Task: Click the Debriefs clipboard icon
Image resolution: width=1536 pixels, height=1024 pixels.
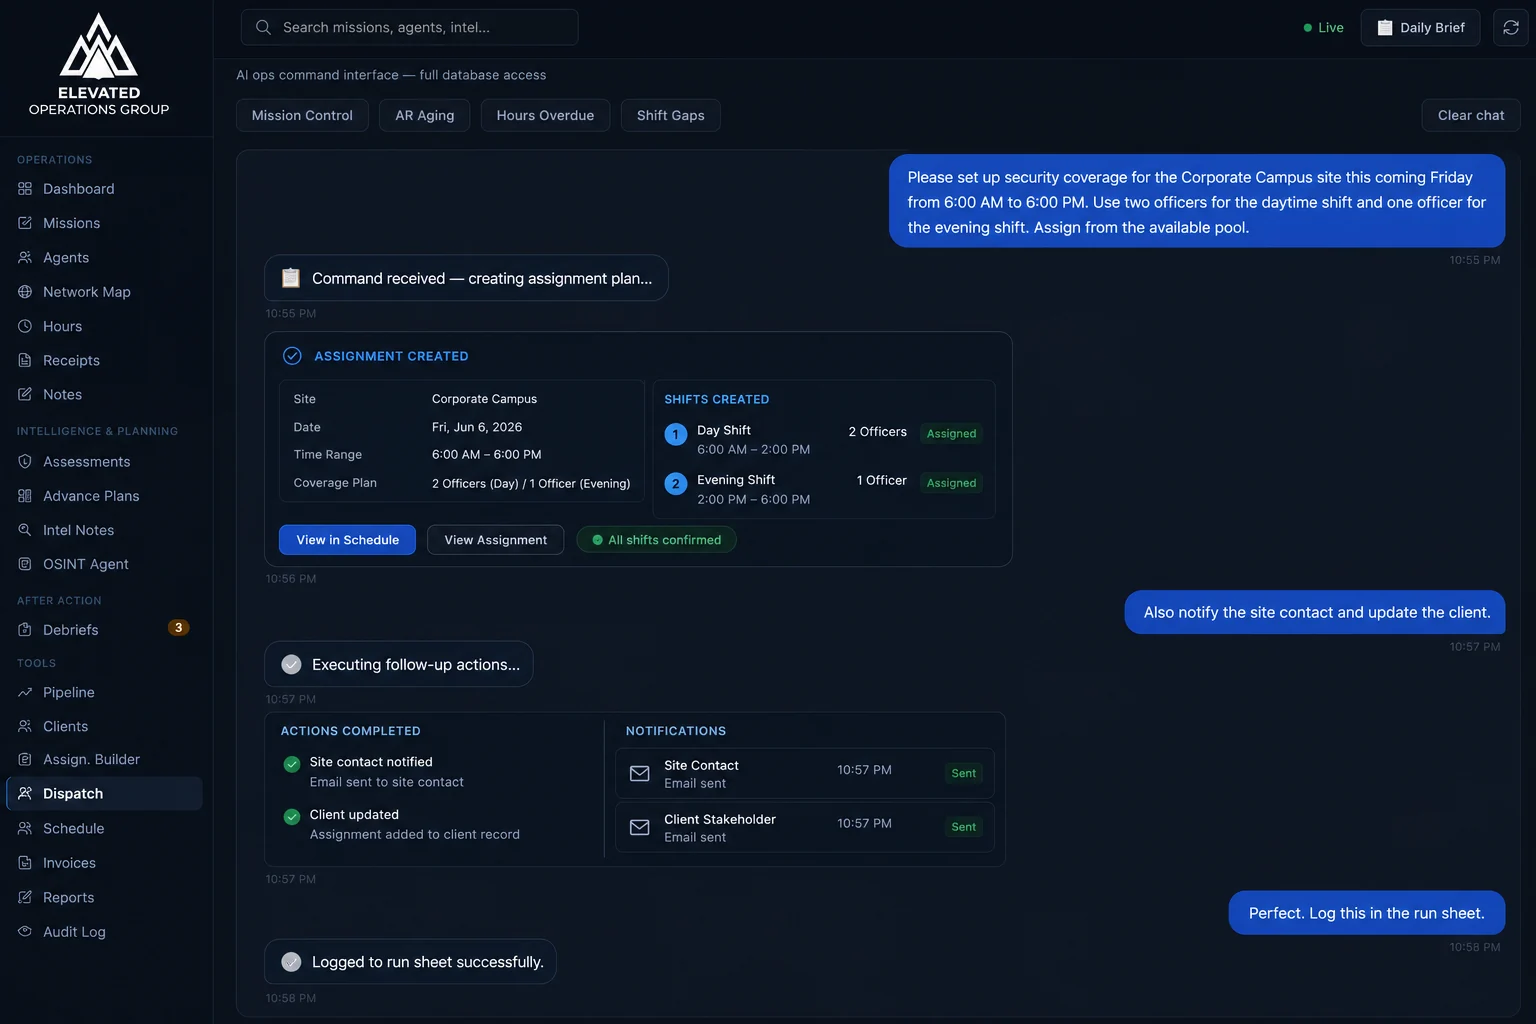Action: pyautogui.click(x=25, y=629)
